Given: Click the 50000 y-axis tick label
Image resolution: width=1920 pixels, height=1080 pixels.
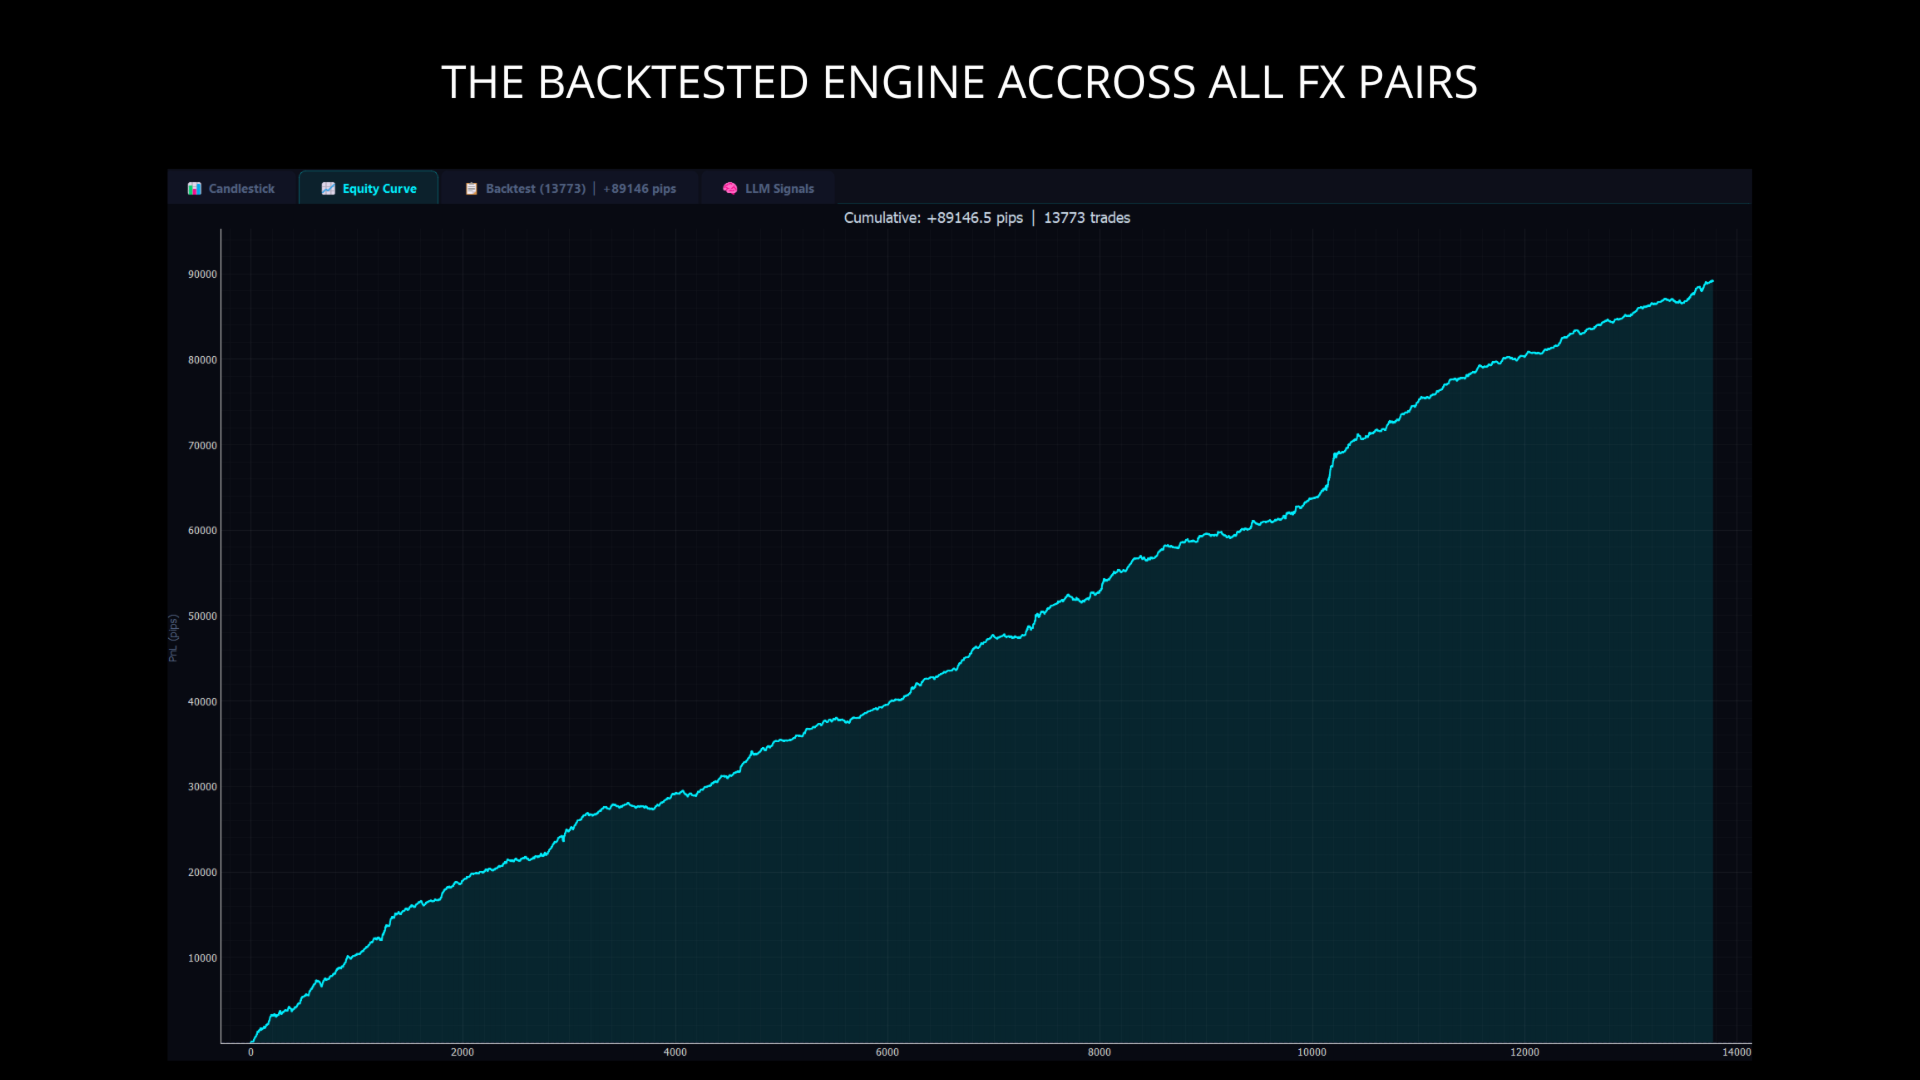Looking at the screenshot, I should (x=202, y=616).
